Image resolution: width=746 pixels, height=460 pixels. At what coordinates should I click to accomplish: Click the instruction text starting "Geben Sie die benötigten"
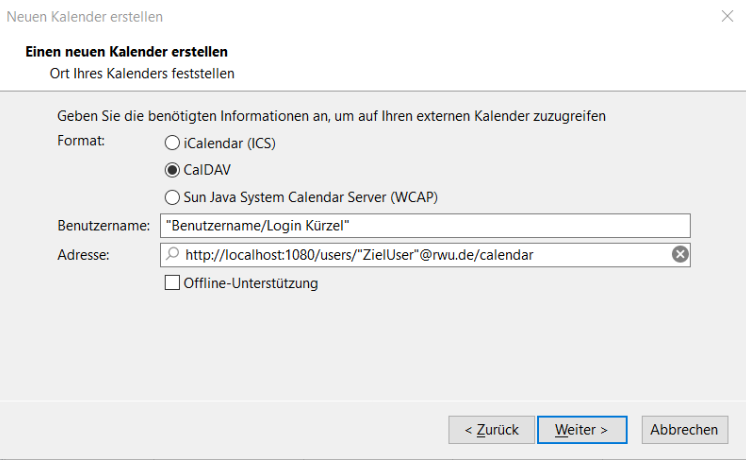pyautogui.click(x=331, y=116)
